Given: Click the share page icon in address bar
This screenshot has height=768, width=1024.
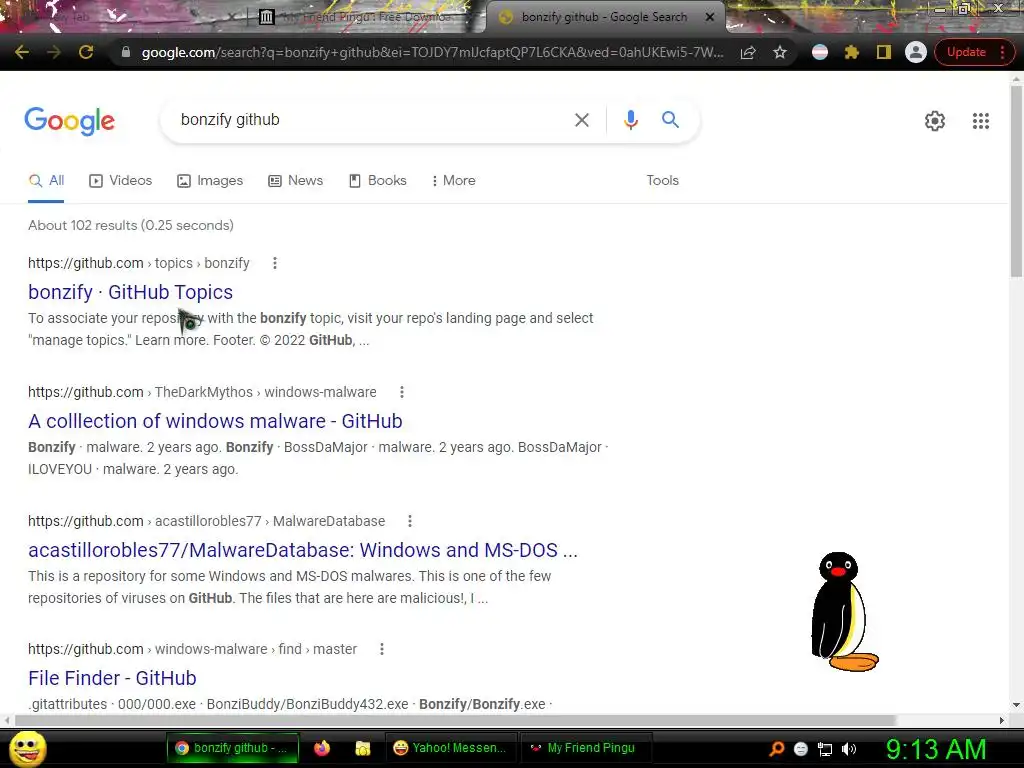Looking at the screenshot, I should (x=748, y=52).
